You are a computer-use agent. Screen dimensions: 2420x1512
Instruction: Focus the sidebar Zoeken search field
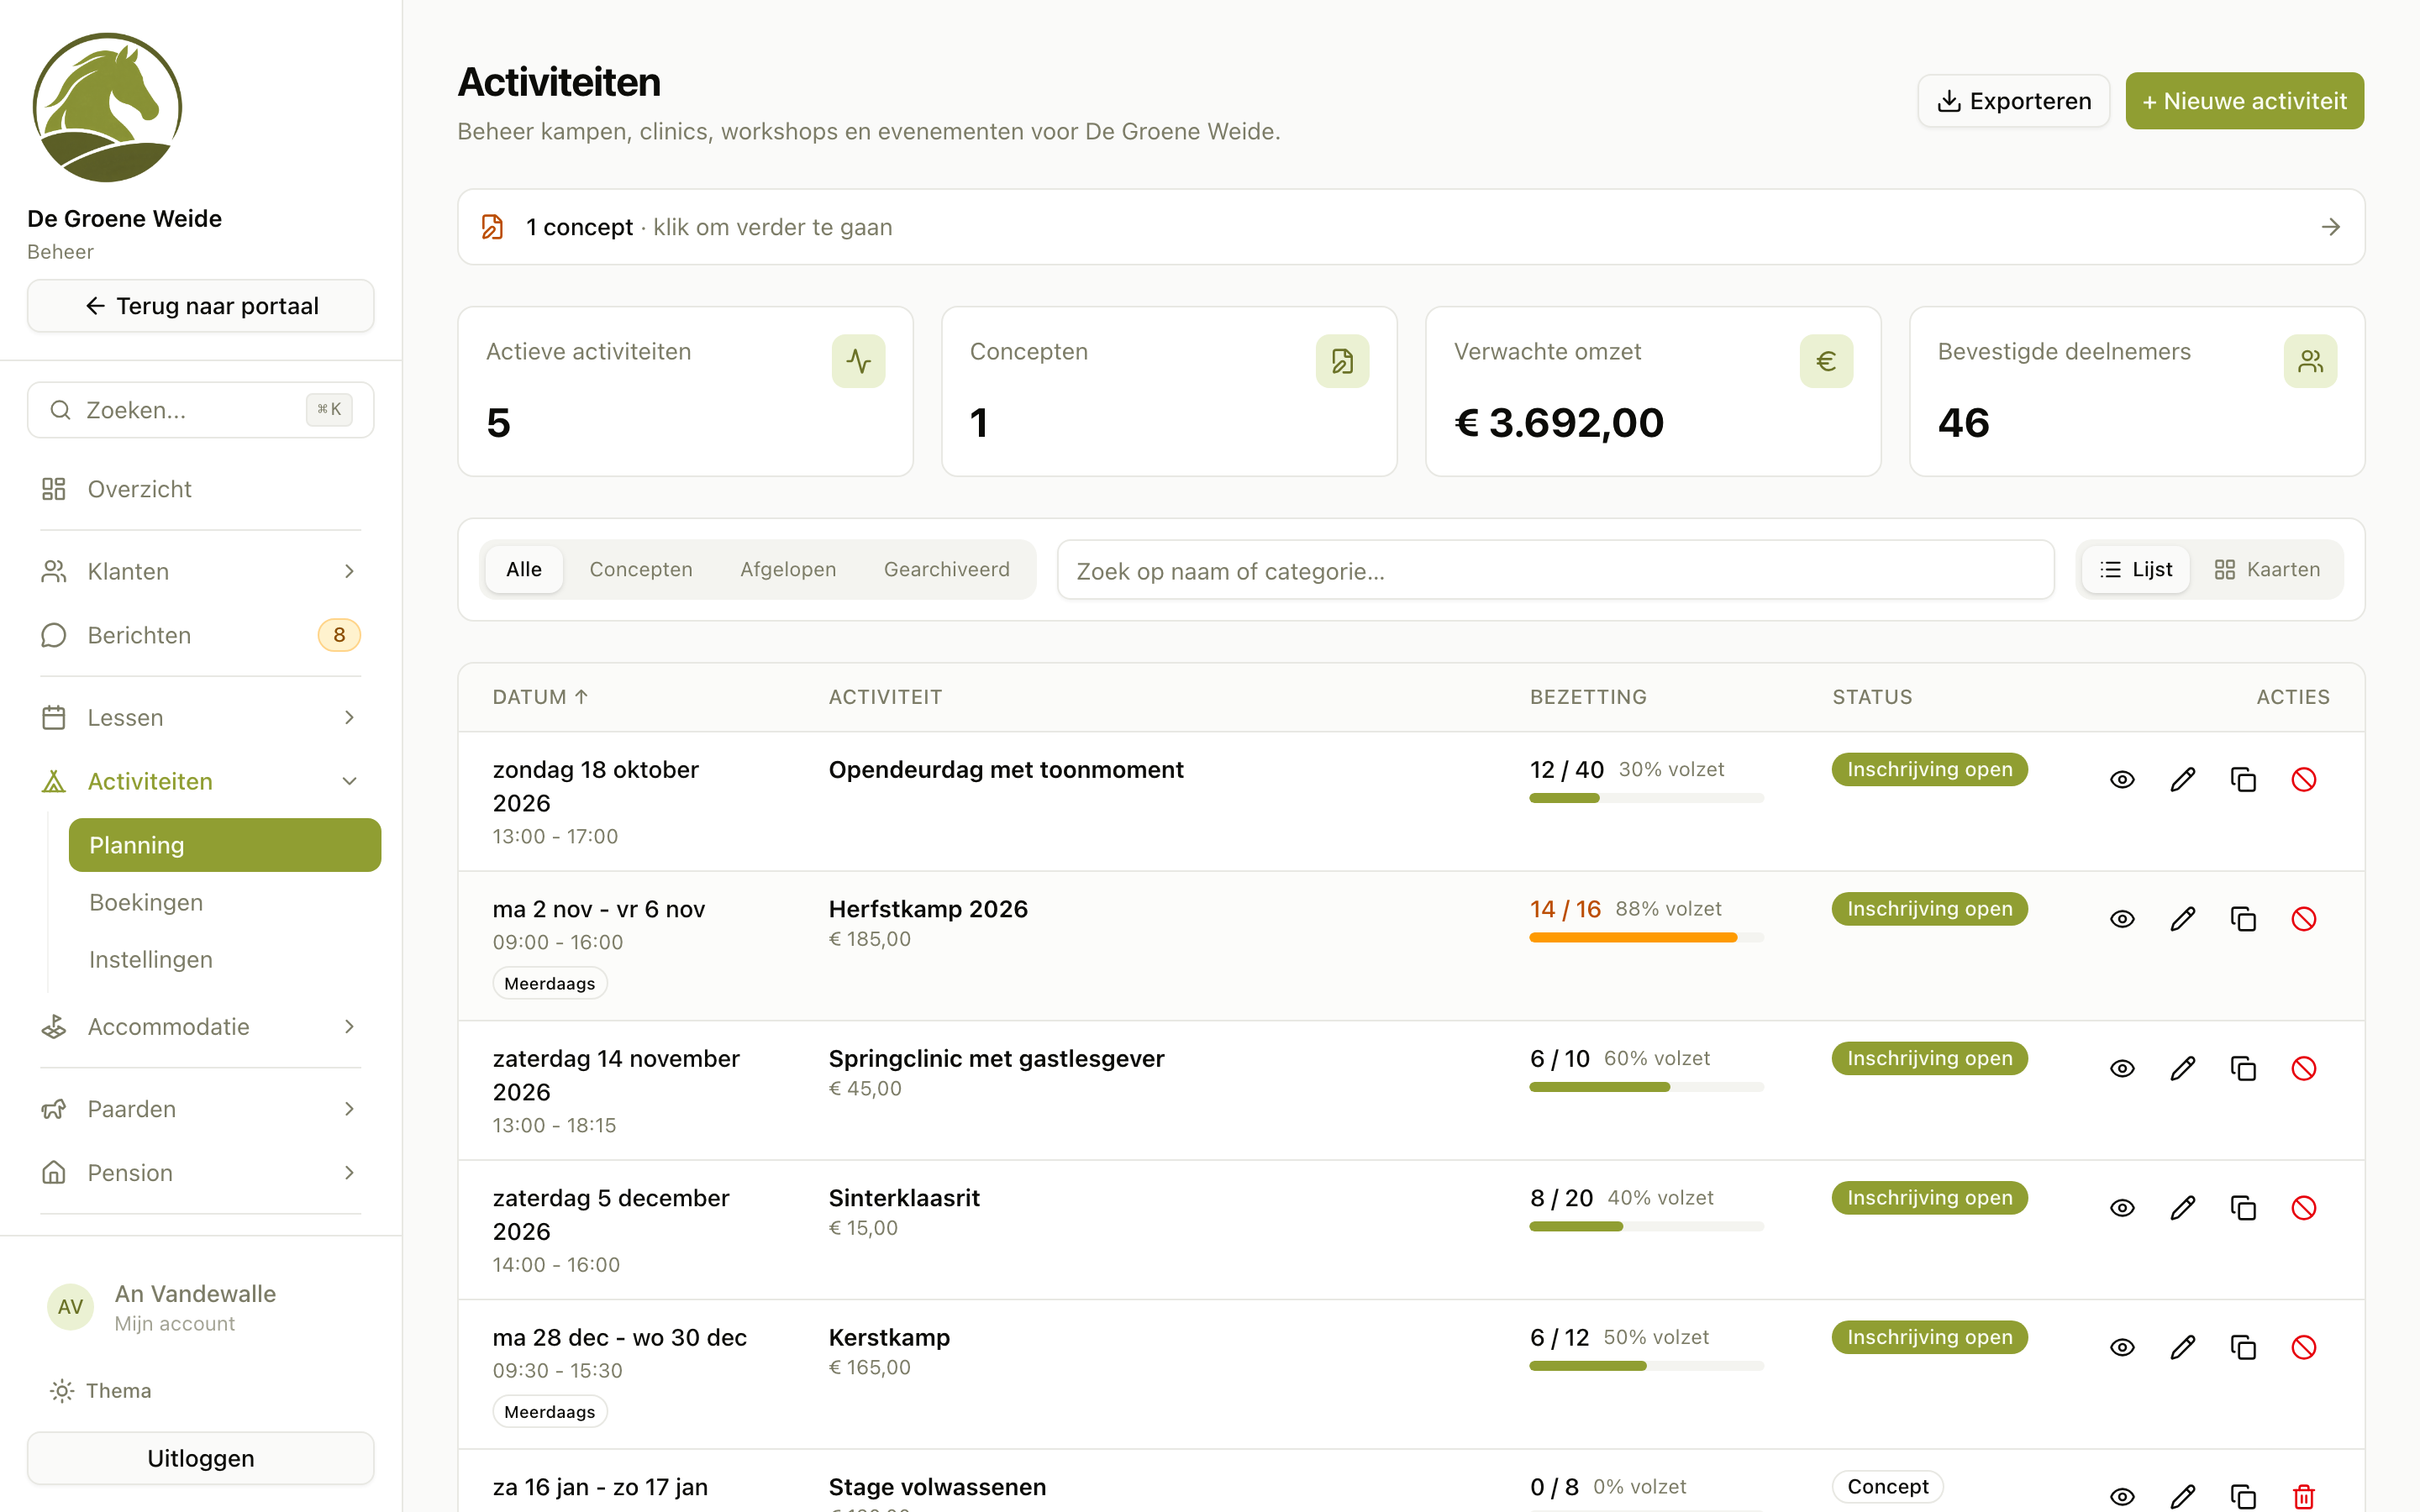(x=201, y=410)
